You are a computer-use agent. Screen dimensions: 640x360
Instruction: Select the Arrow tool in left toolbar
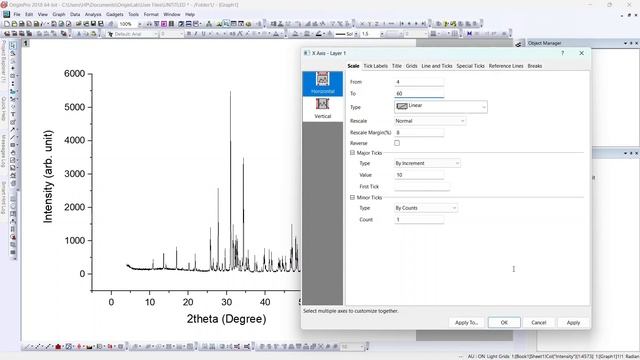pyautogui.click(x=13, y=130)
